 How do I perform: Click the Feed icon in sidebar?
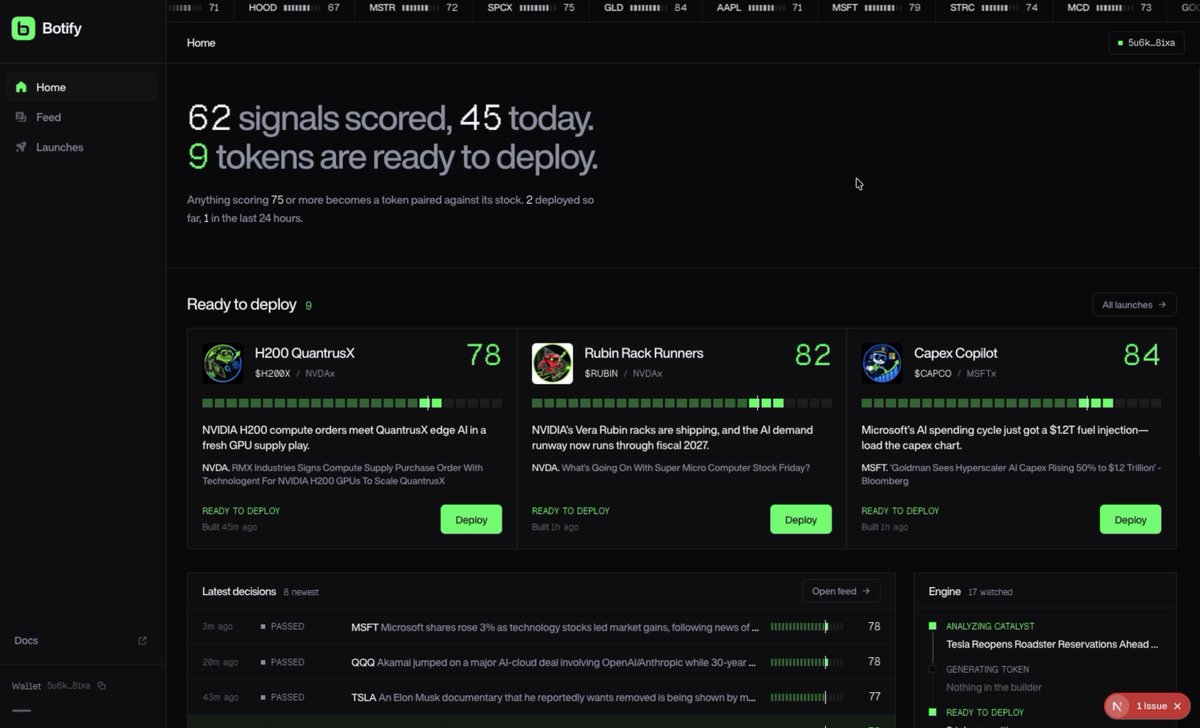(21, 117)
